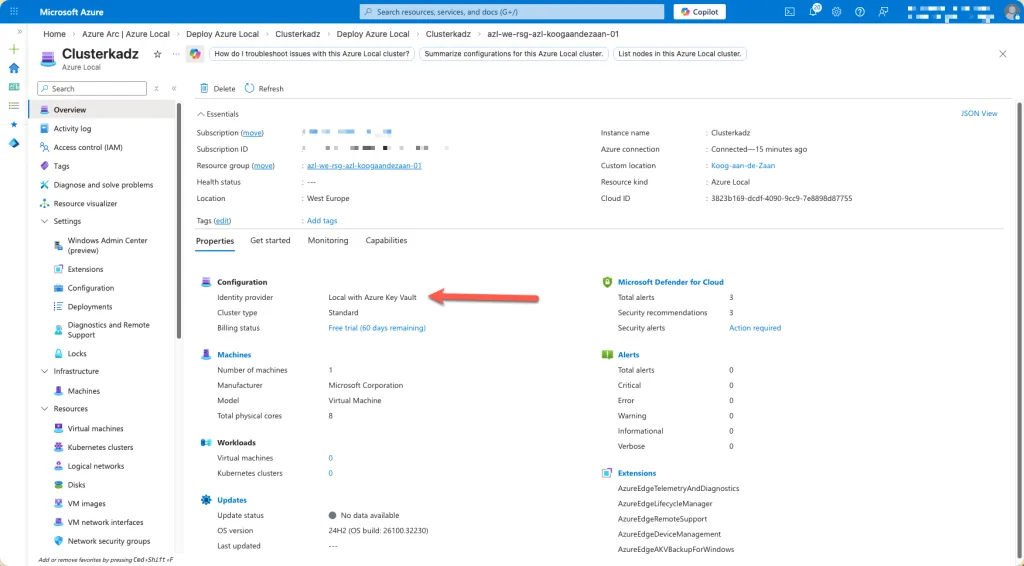Image resolution: width=1024 pixels, height=566 pixels.
Task: Click the Home icon in left rail
Action: coord(14,68)
